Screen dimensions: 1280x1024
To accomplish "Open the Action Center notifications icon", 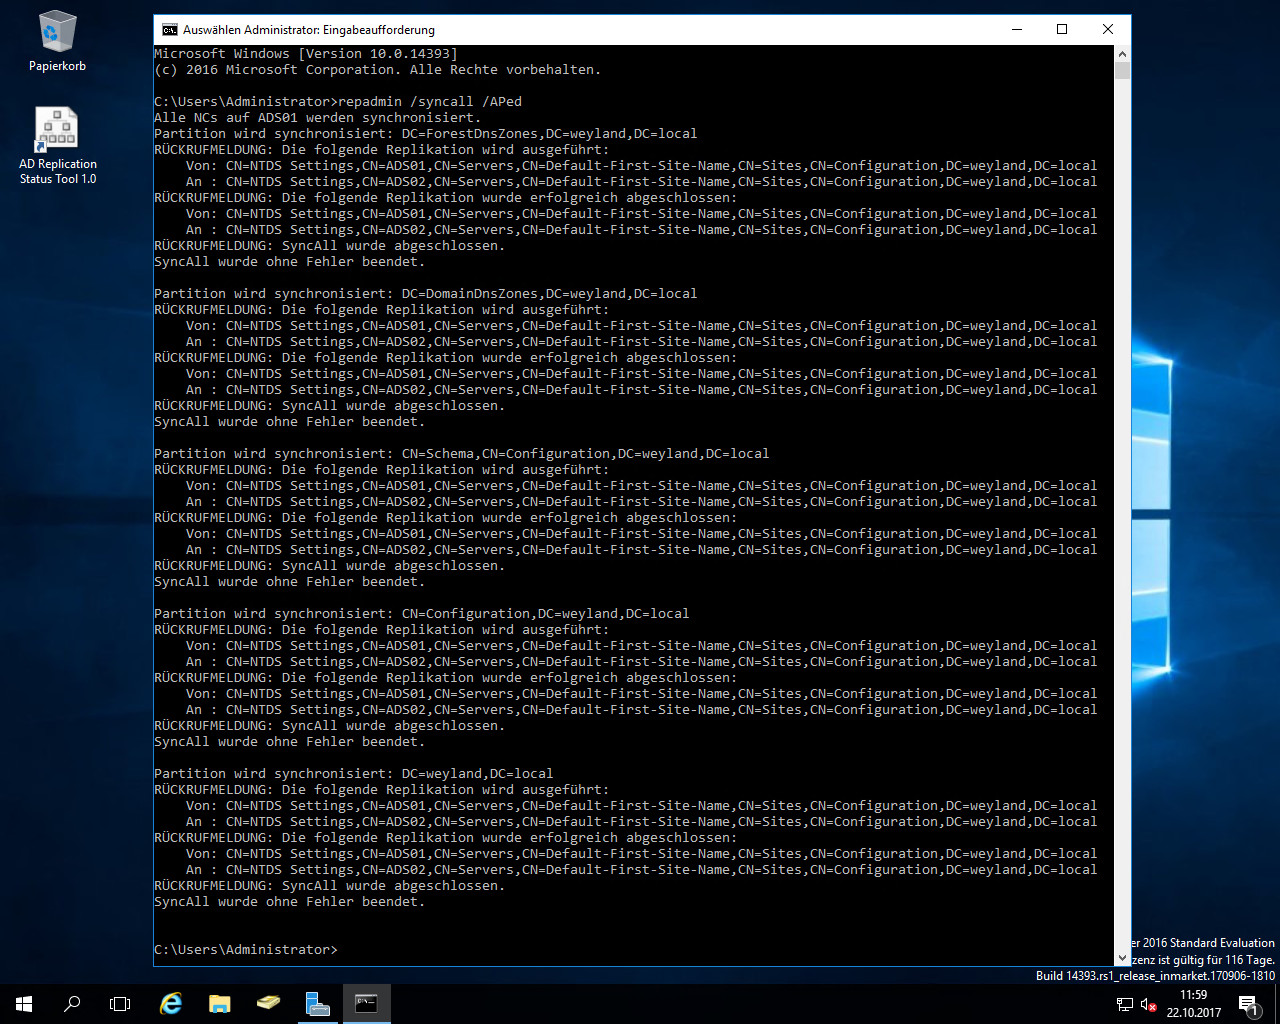I will click(1248, 1004).
